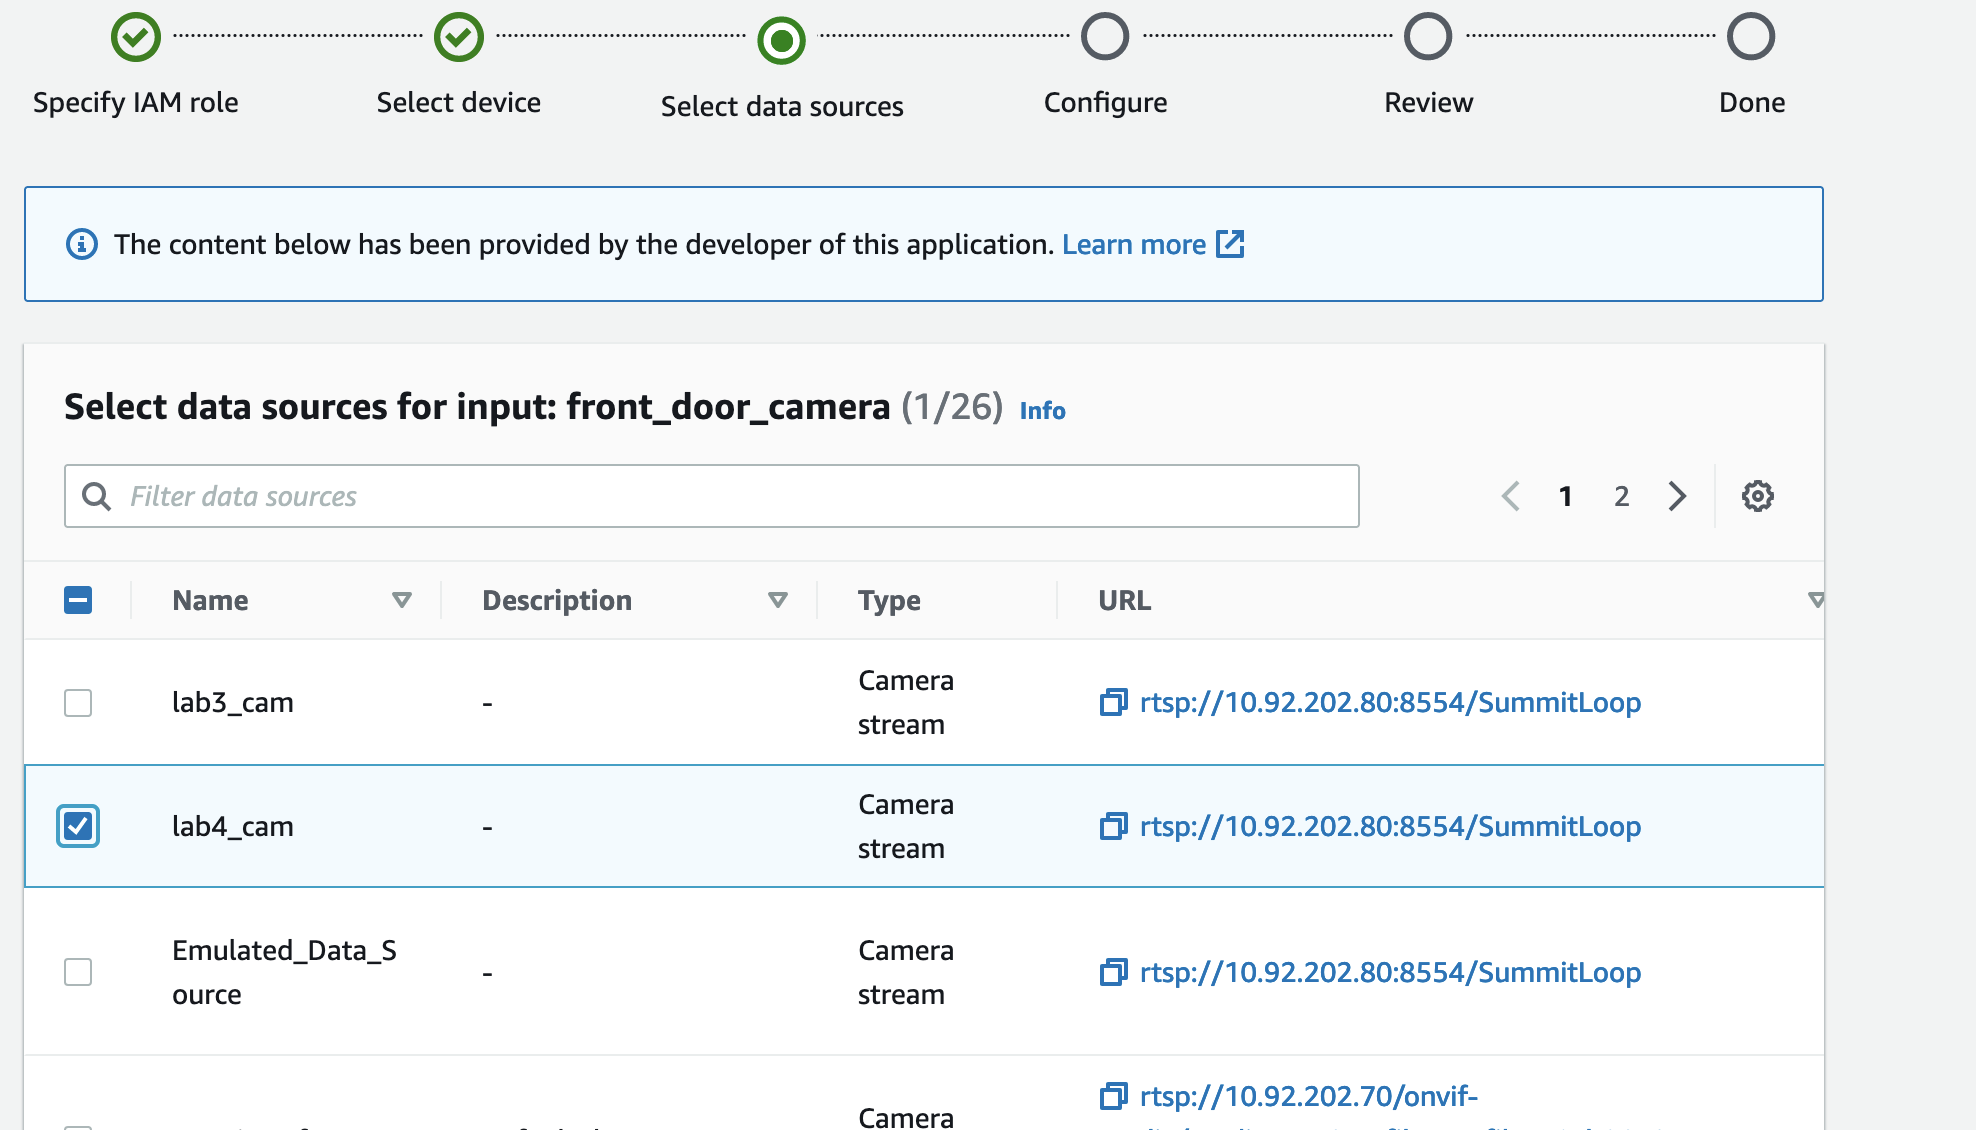
Task: Copy lab3_cam RTSP URL icon
Action: (1113, 702)
